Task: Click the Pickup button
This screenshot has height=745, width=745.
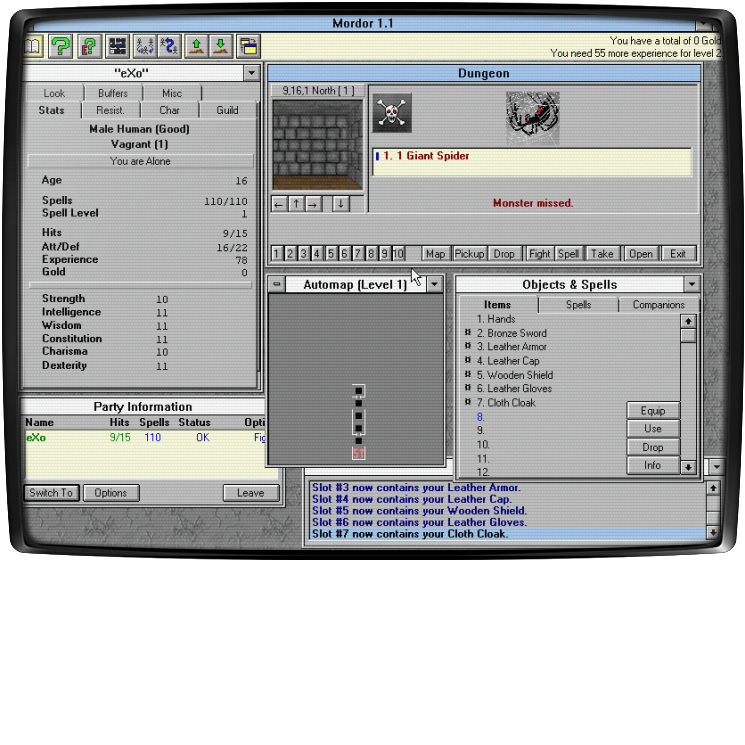Action: click(x=469, y=254)
